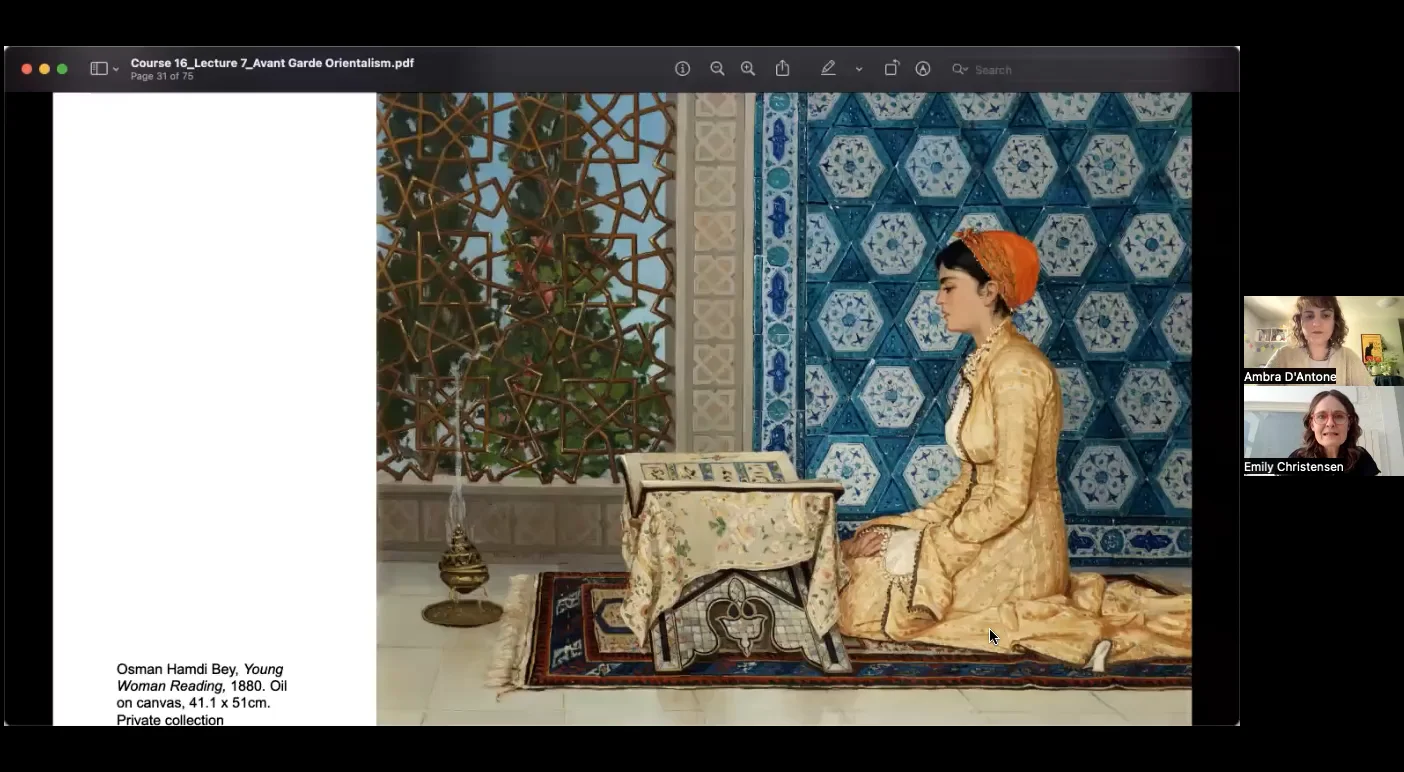Select the Highlight pen tool
The width and height of the screenshot is (1404, 772).
[828, 68]
